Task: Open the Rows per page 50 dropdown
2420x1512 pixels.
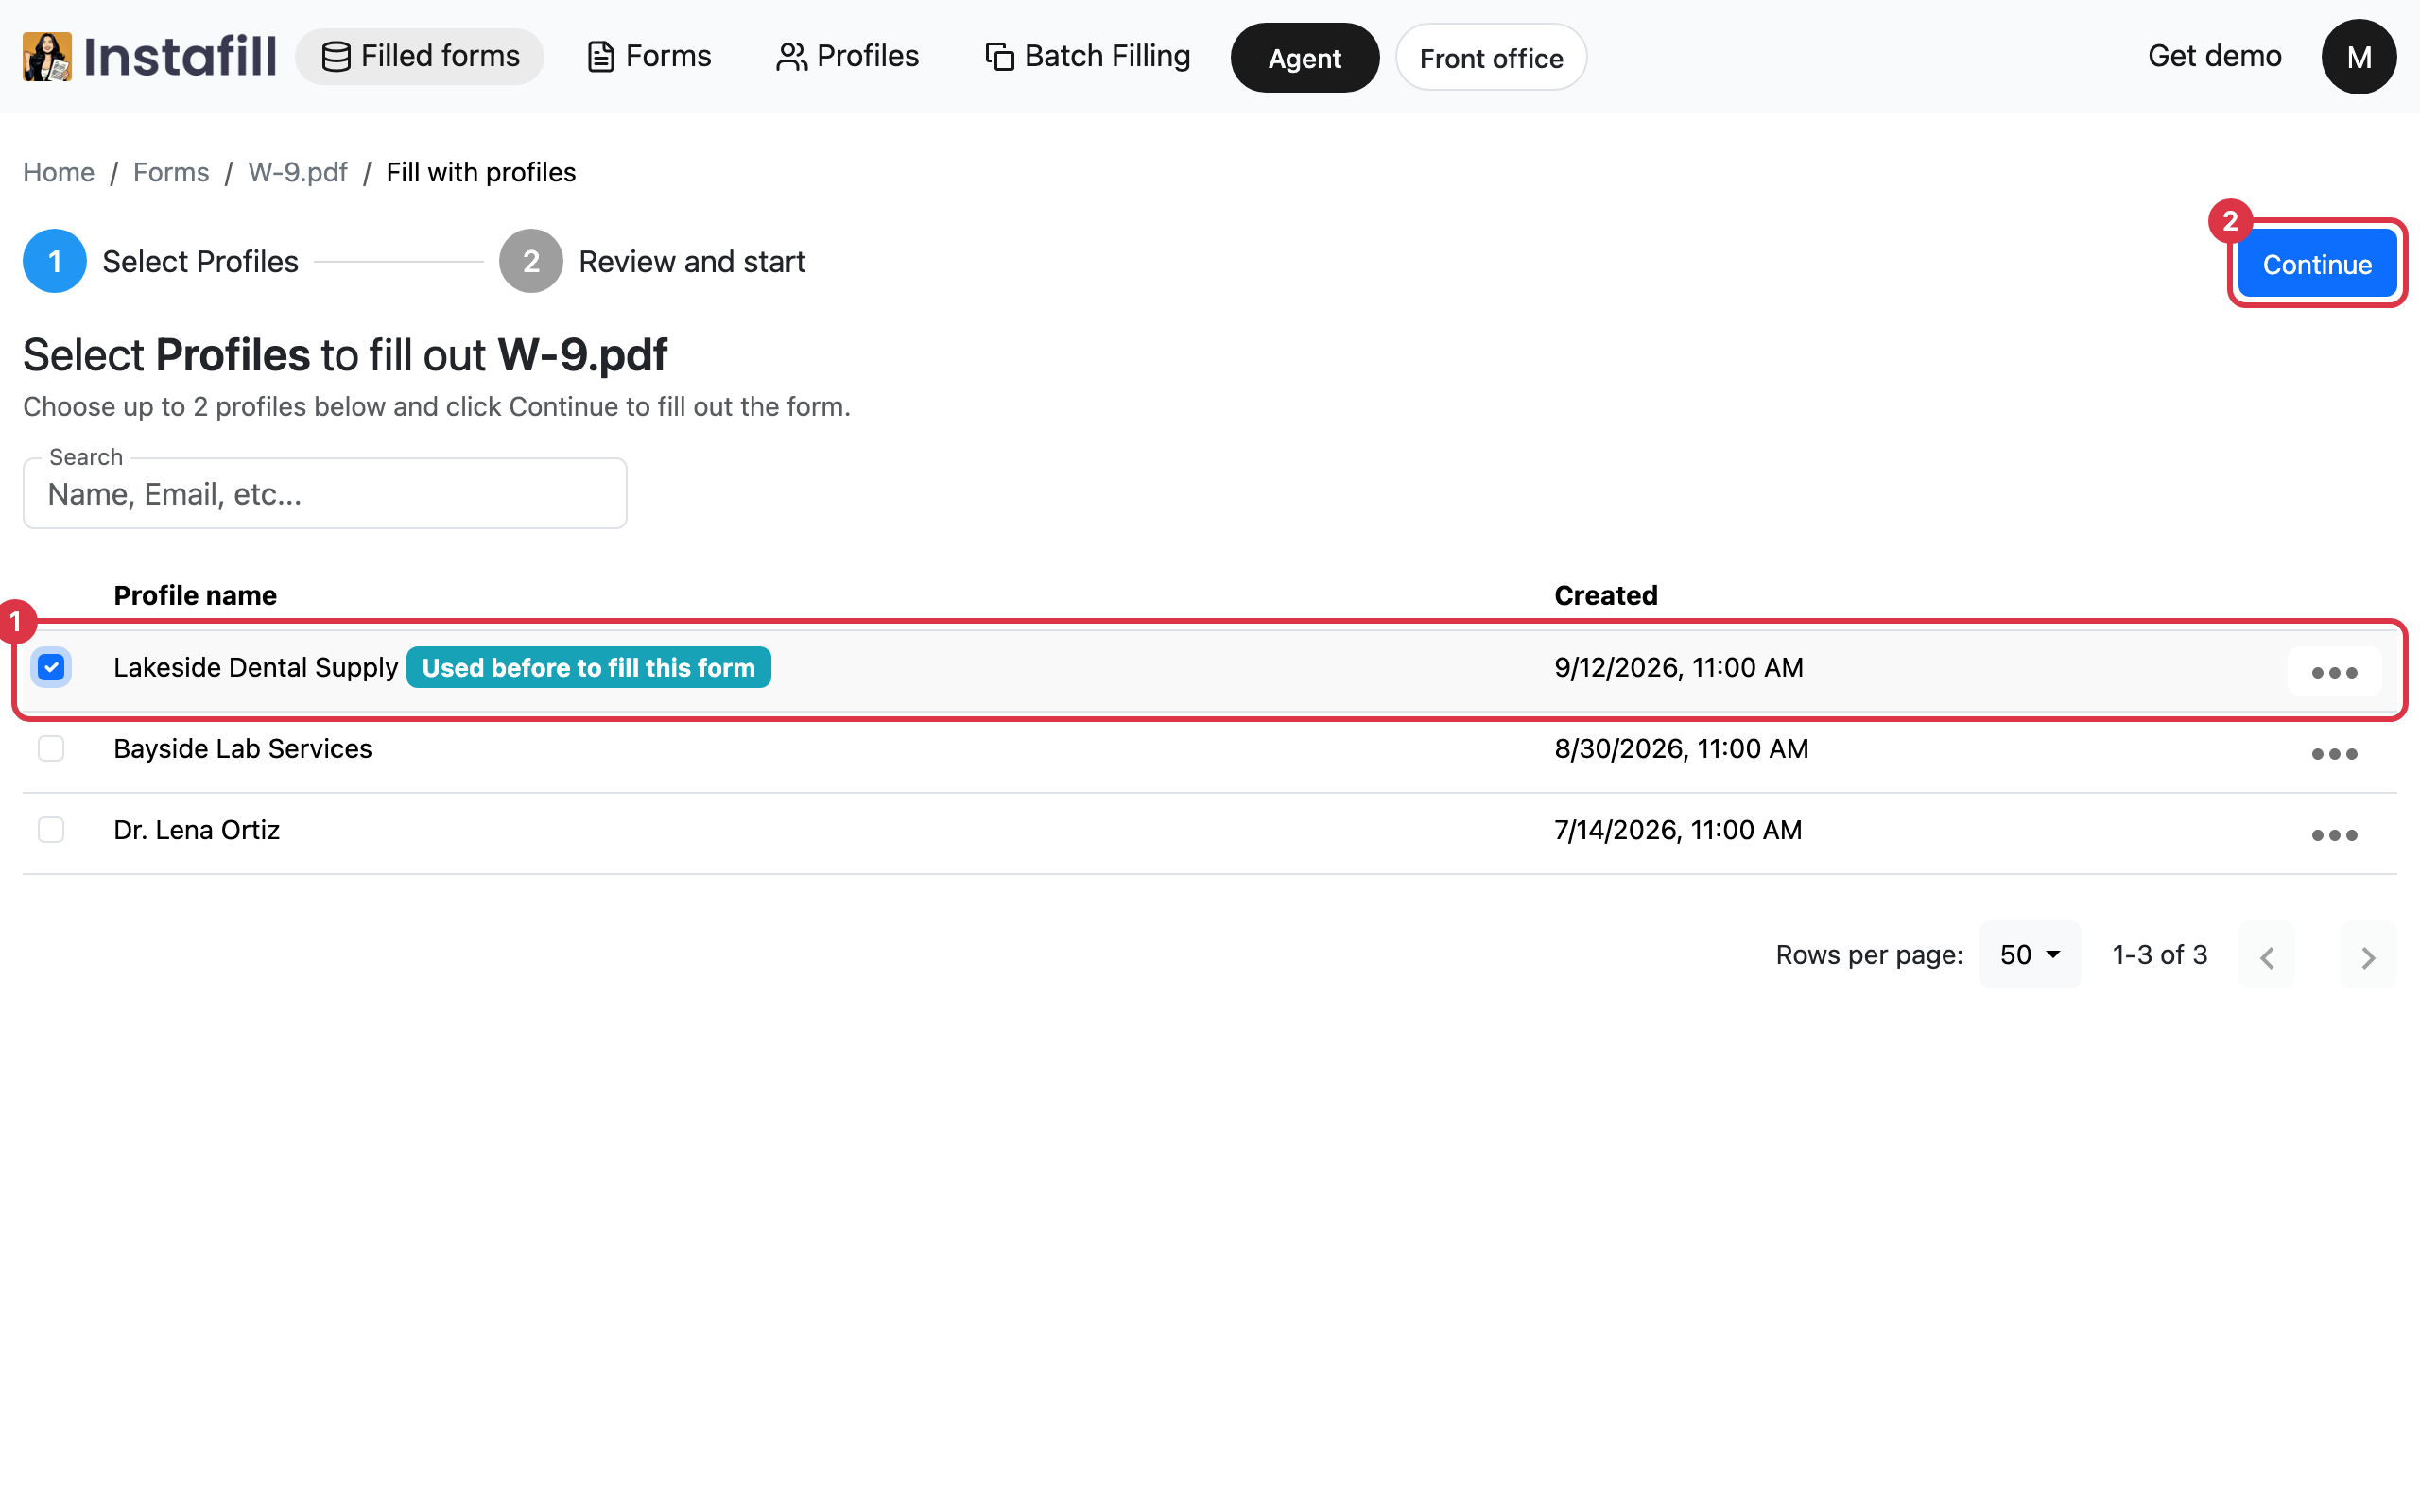Action: pos(2029,954)
